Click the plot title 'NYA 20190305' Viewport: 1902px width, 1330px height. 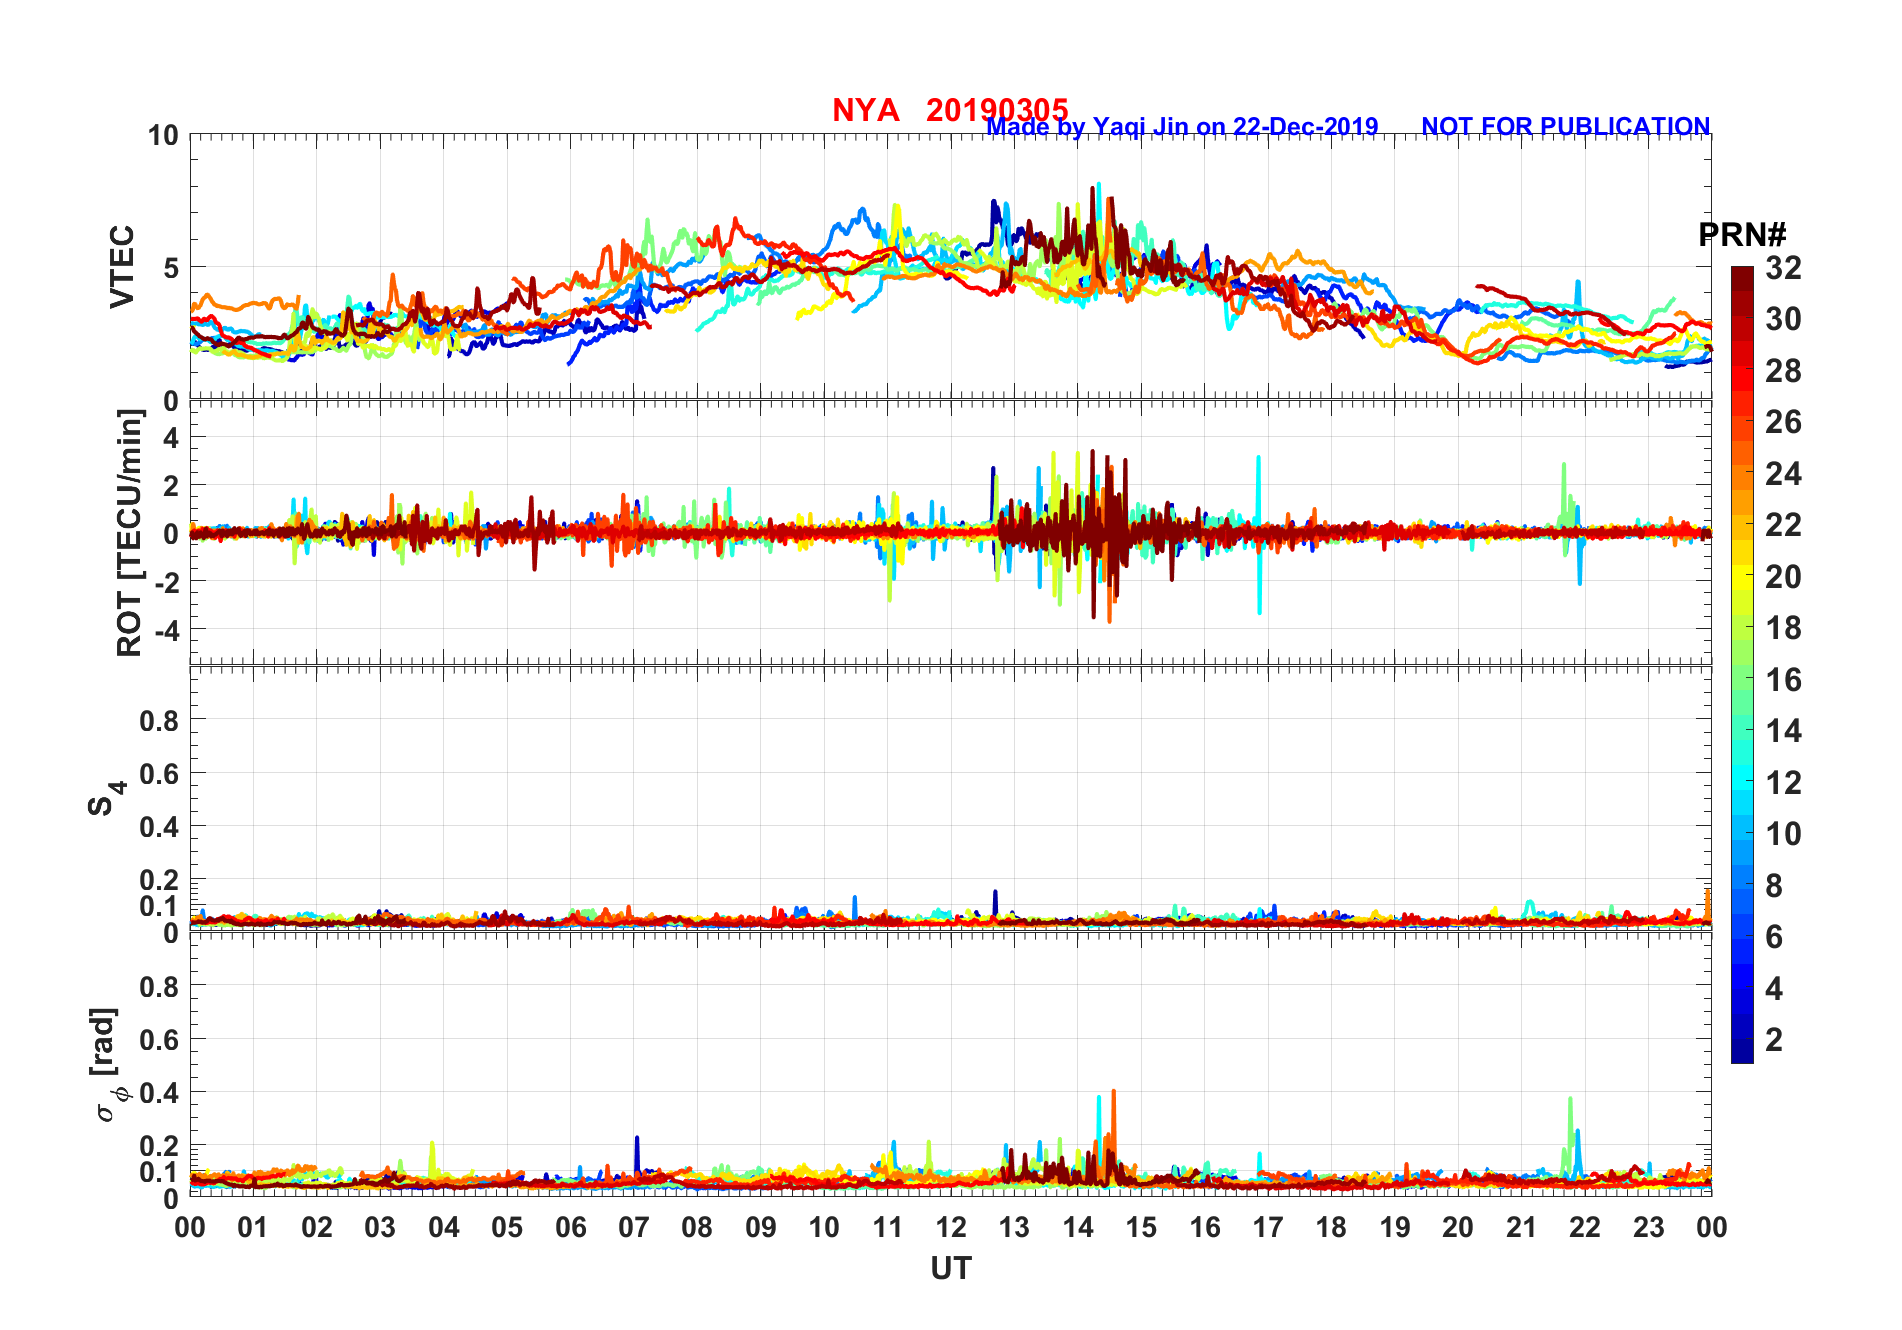(950, 110)
